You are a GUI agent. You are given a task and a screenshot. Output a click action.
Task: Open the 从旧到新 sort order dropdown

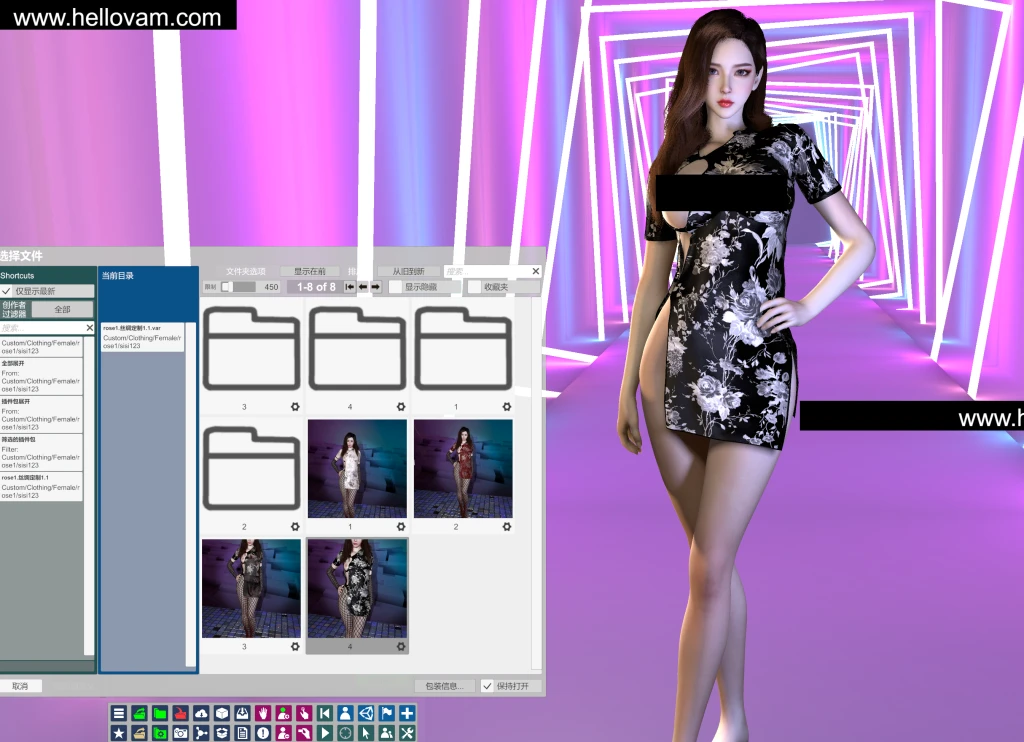408,271
